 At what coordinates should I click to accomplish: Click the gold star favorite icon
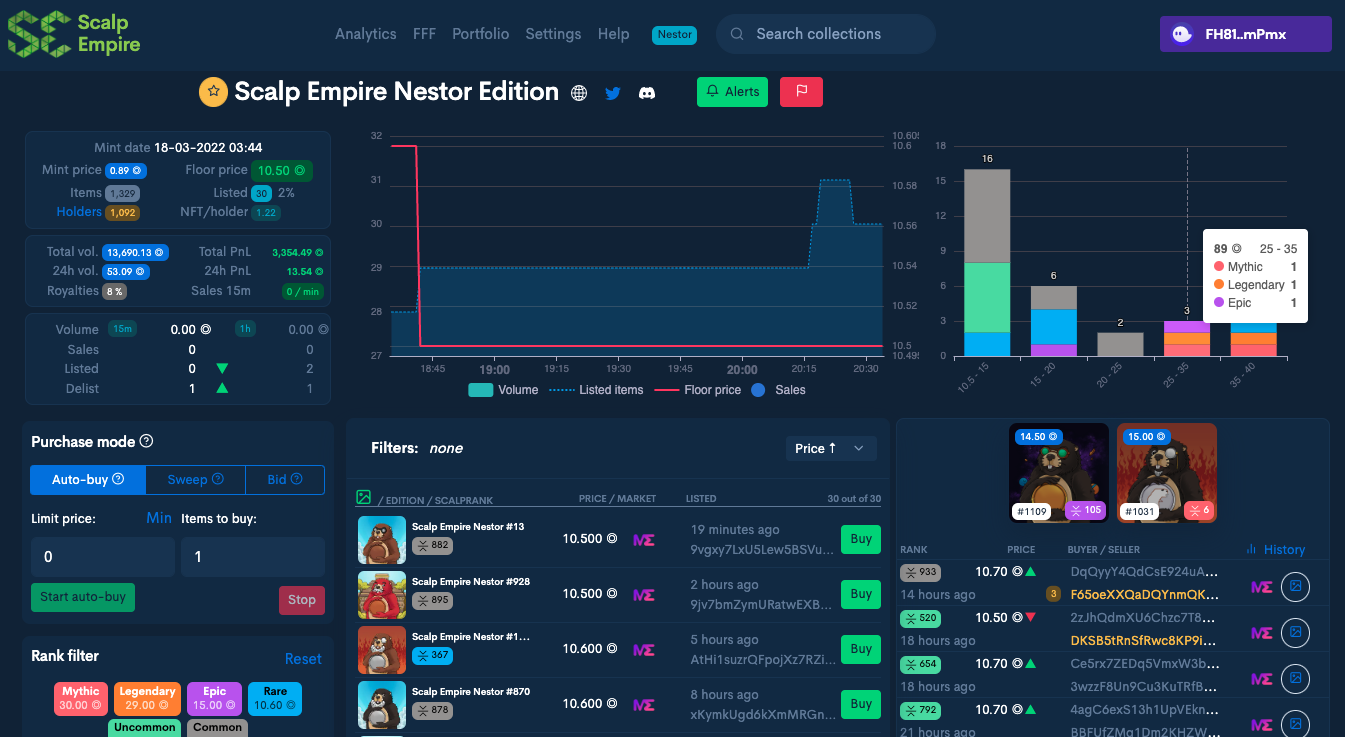click(x=213, y=92)
